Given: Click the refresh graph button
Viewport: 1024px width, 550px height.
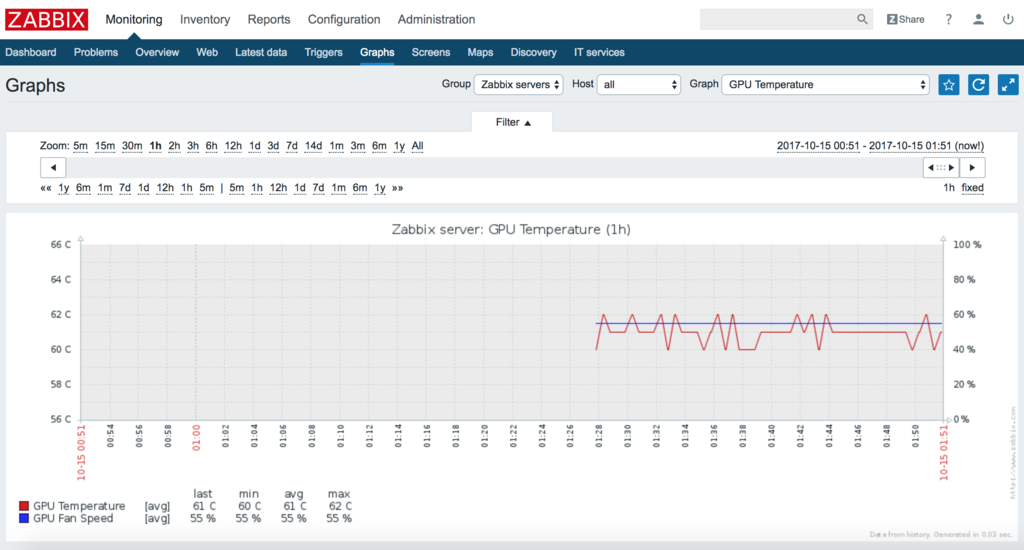Looking at the screenshot, I should [978, 85].
